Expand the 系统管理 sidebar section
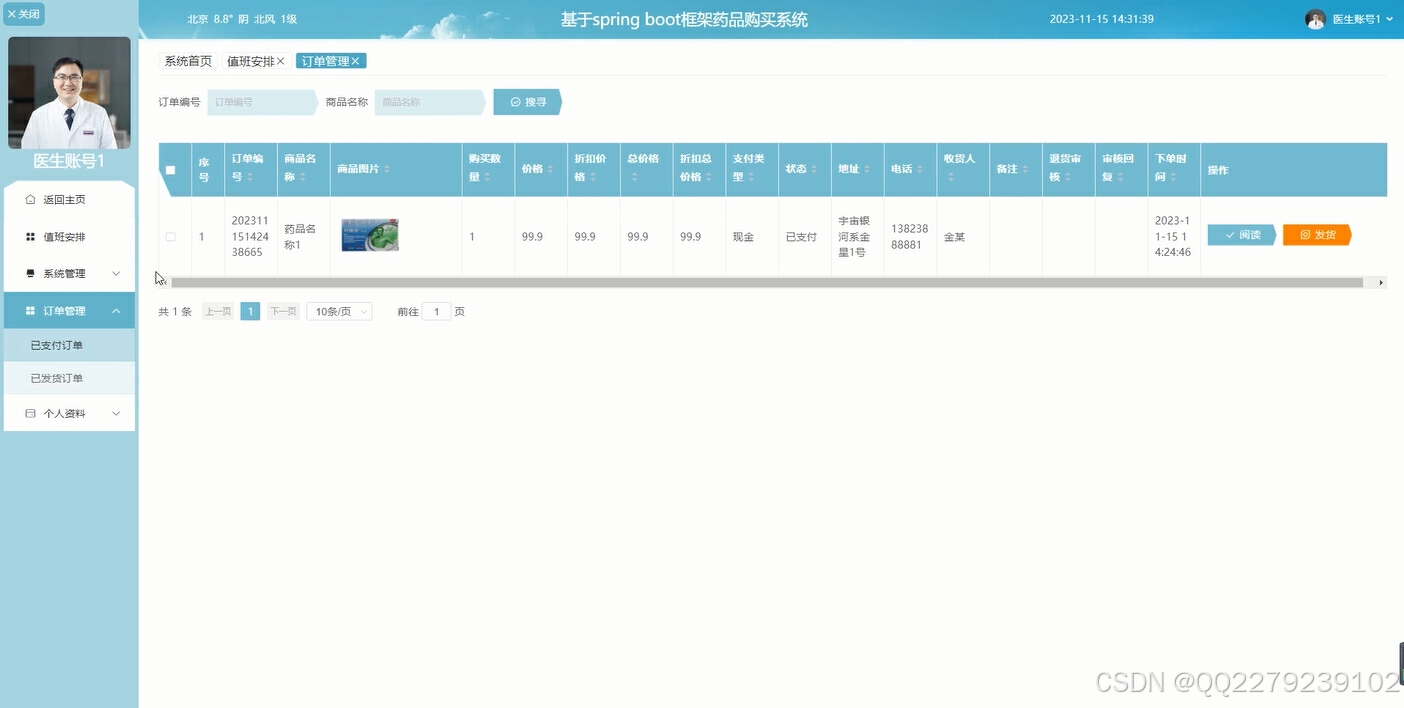The height and width of the screenshot is (708, 1404). (69, 273)
